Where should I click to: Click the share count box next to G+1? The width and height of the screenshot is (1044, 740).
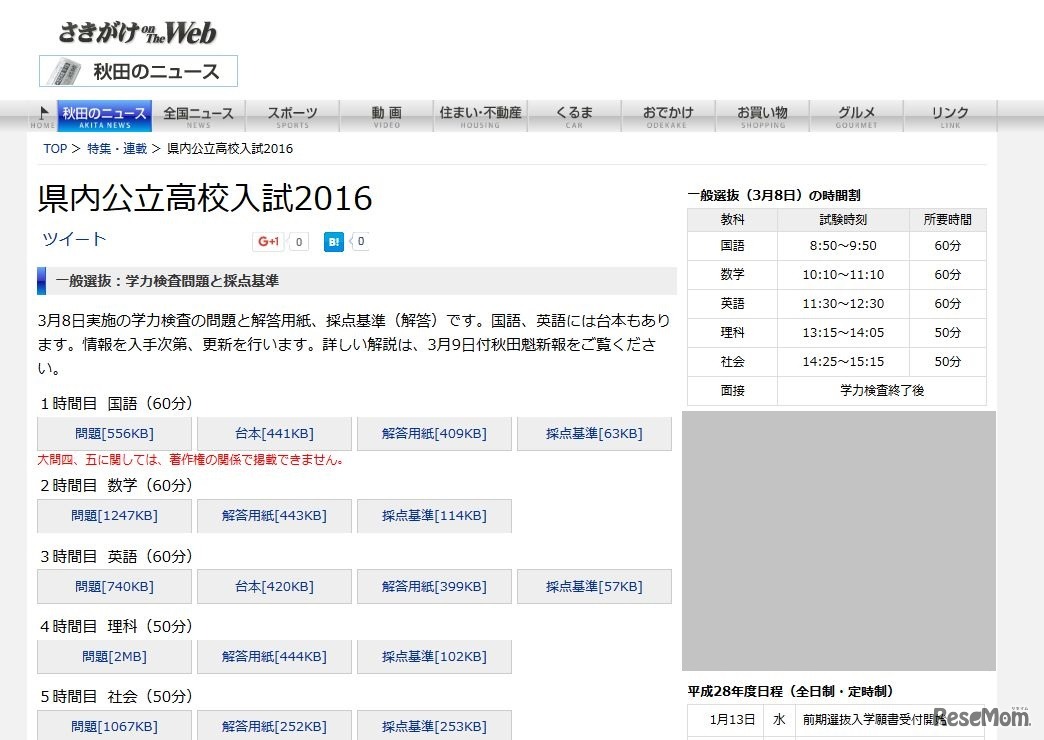tap(297, 241)
